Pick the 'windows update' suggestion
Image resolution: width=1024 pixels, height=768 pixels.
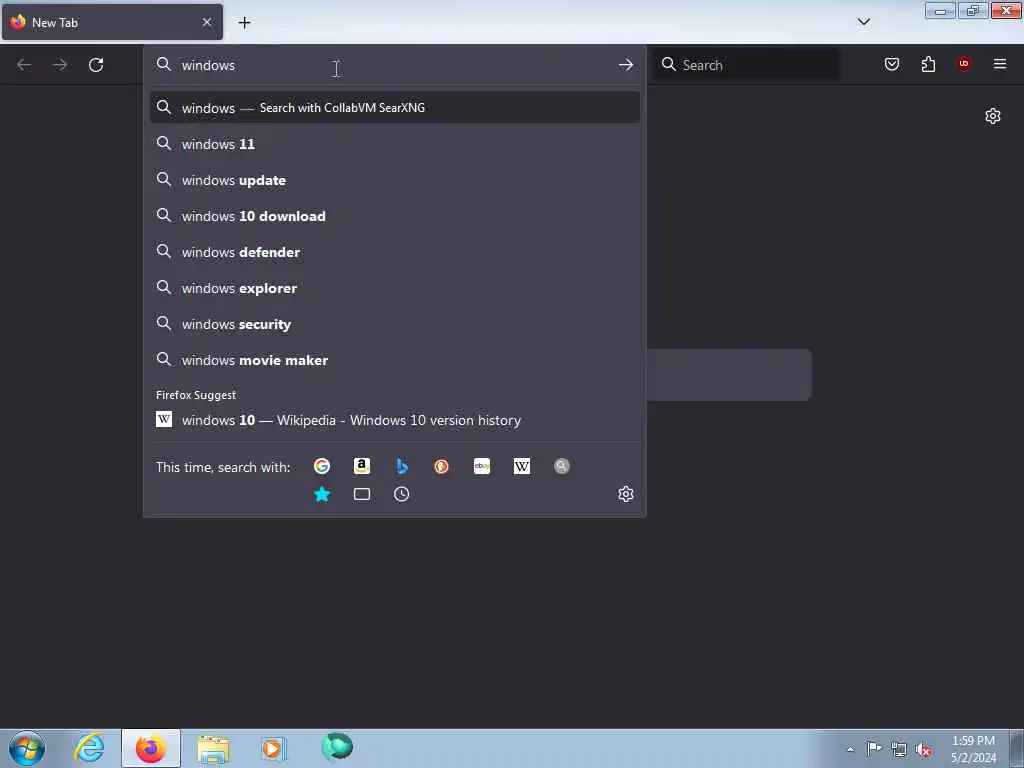pos(394,180)
